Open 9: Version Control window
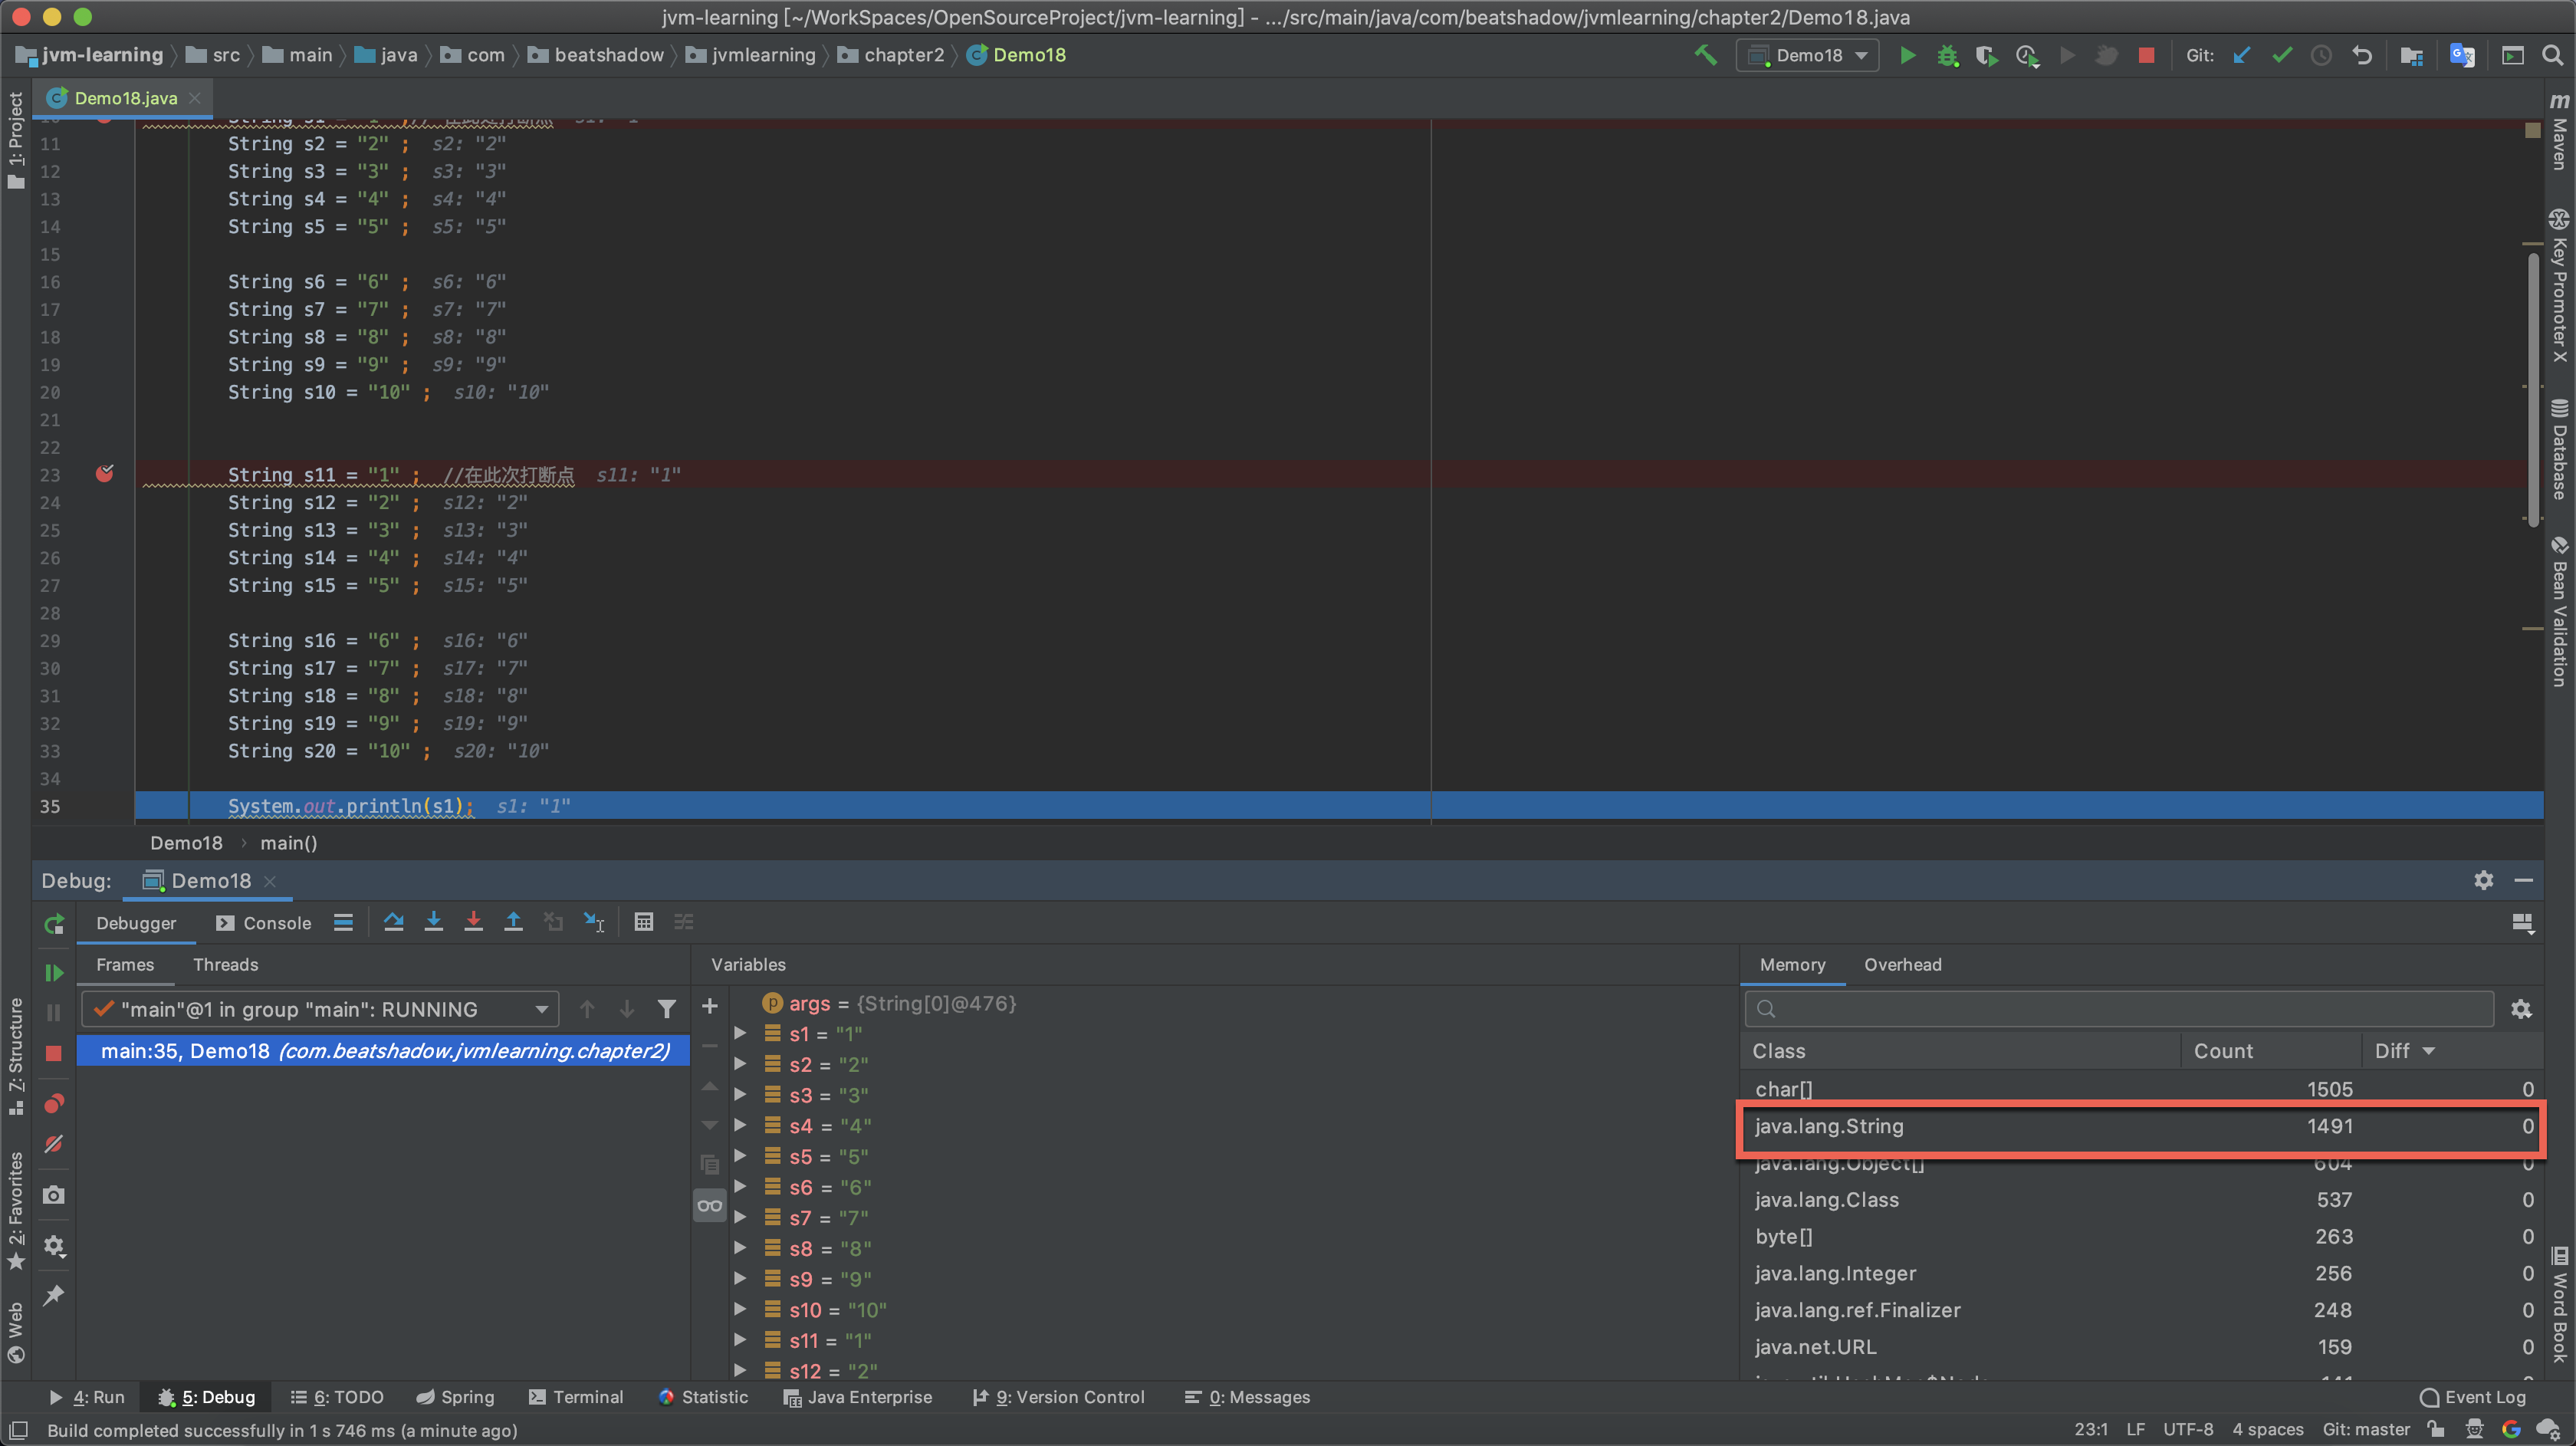 click(x=1058, y=1397)
